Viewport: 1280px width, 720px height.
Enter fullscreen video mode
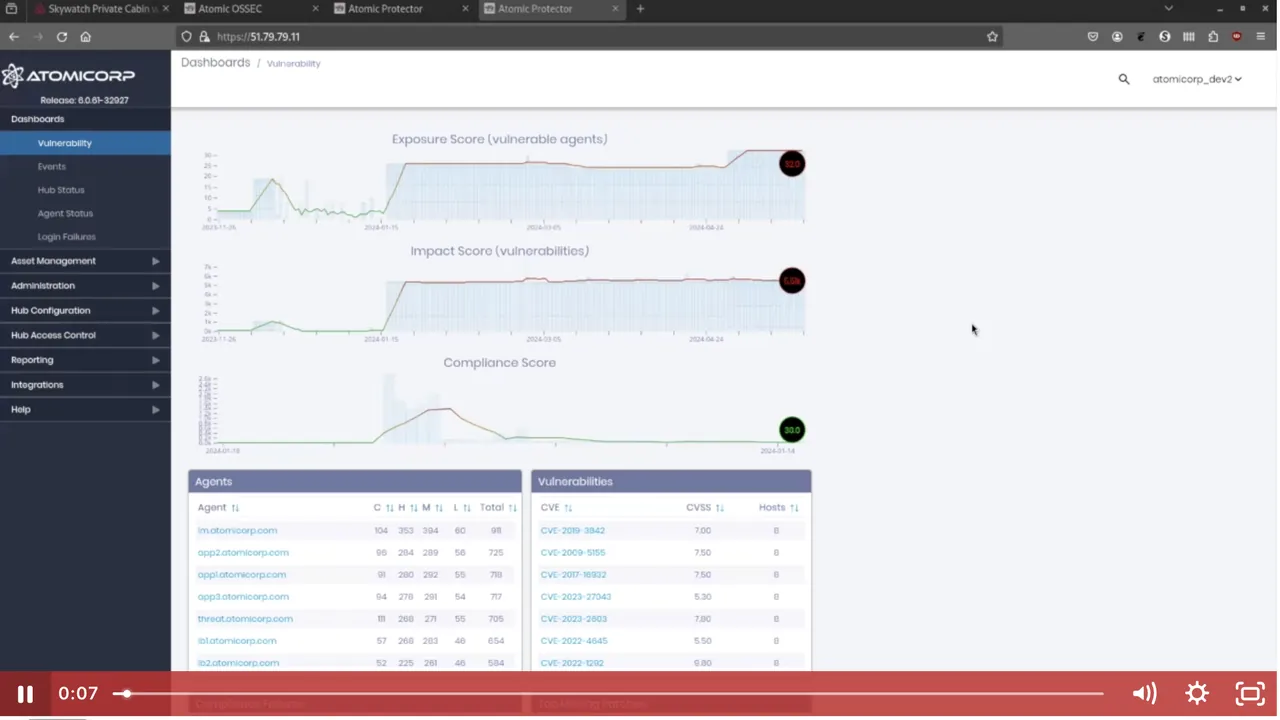(1250, 693)
